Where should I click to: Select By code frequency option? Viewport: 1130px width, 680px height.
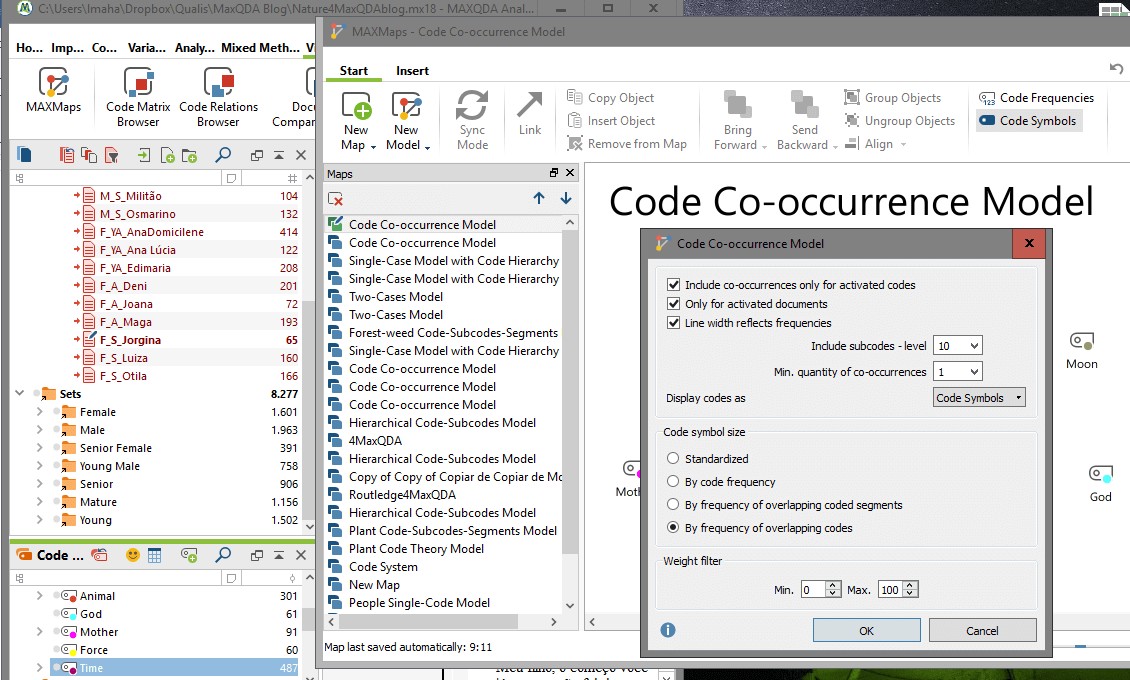[x=673, y=481]
